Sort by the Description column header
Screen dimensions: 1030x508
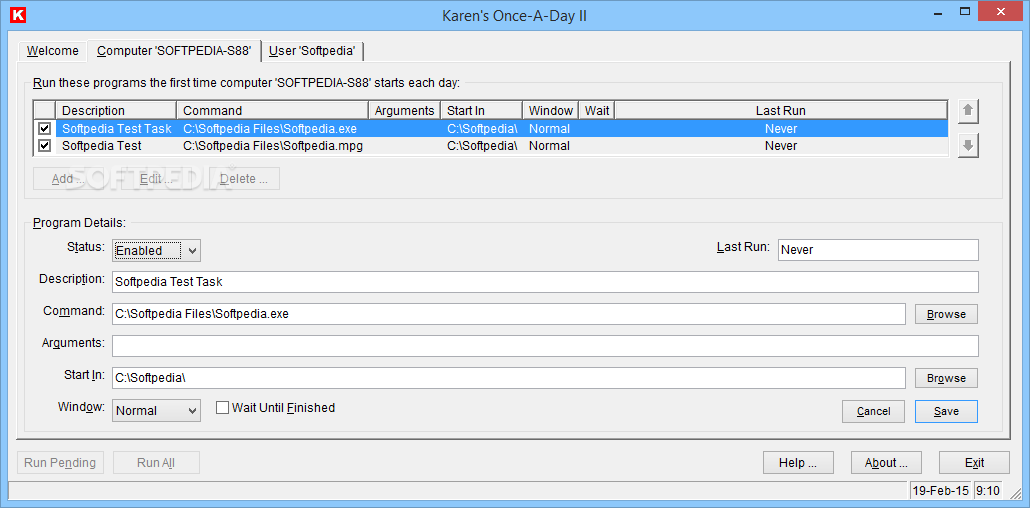tap(116, 110)
